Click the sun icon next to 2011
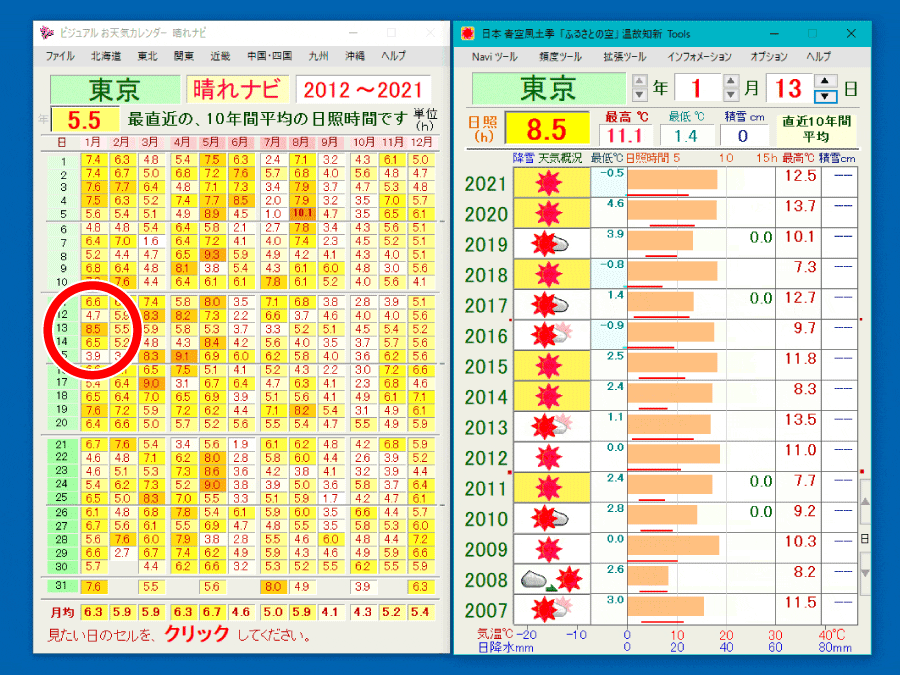The image size is (900, 675). (x=550, y=488)
